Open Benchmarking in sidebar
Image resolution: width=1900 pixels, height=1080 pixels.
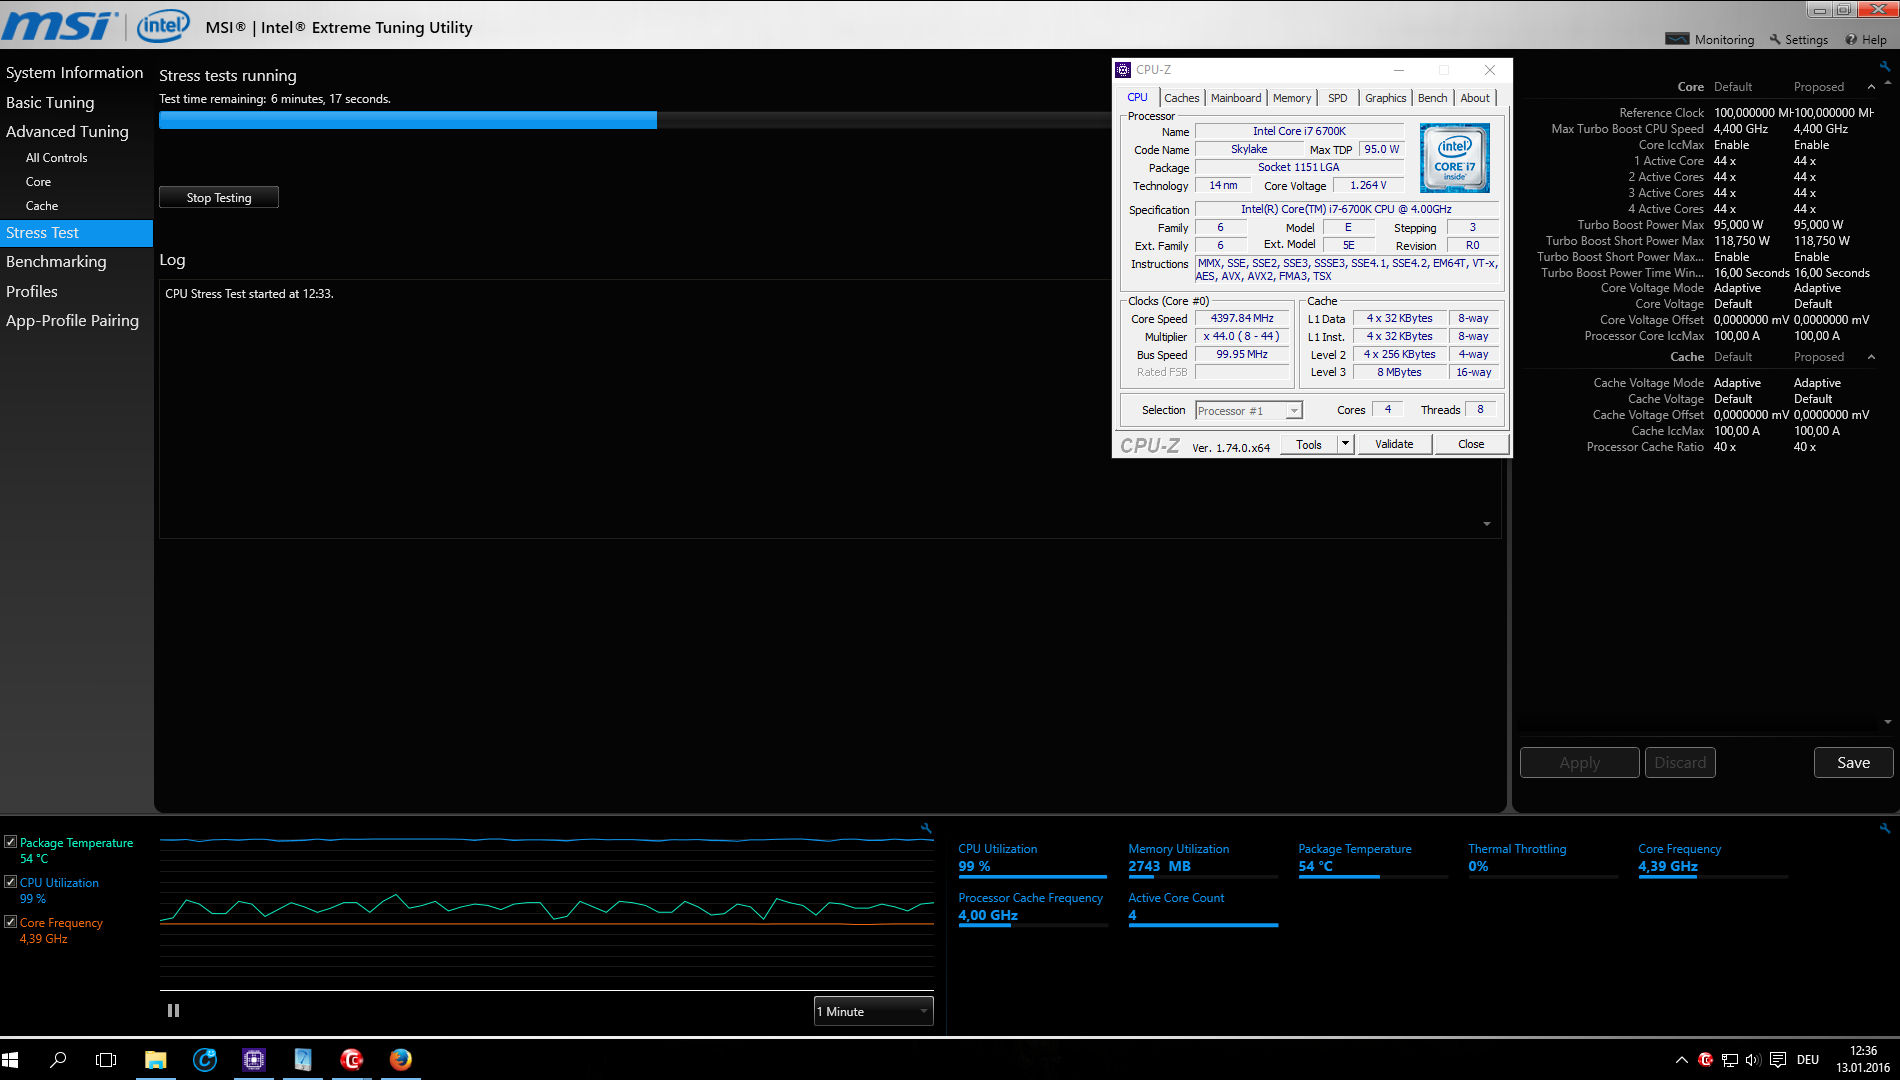coord(56,262)
